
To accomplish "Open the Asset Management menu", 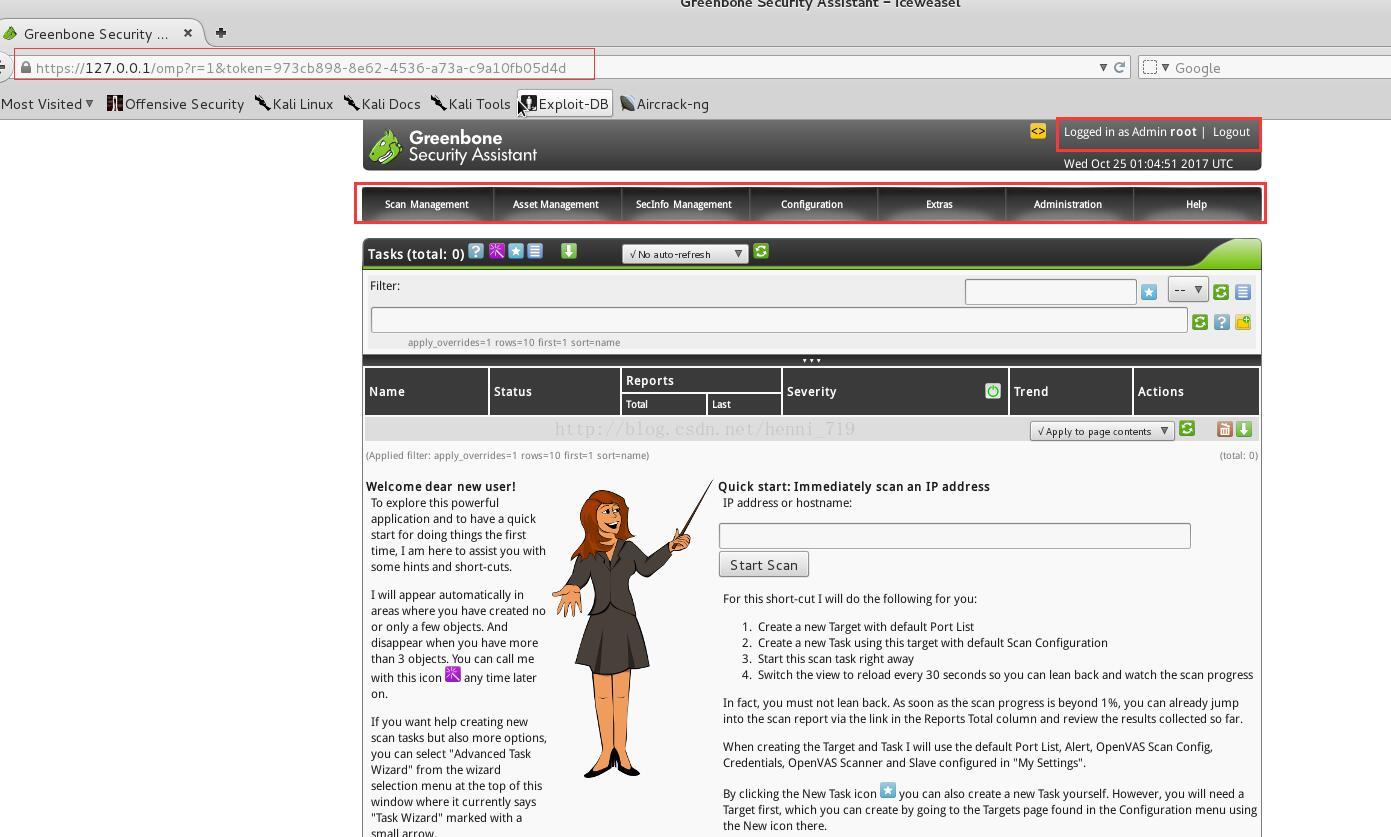I will [x=556, y=204].
